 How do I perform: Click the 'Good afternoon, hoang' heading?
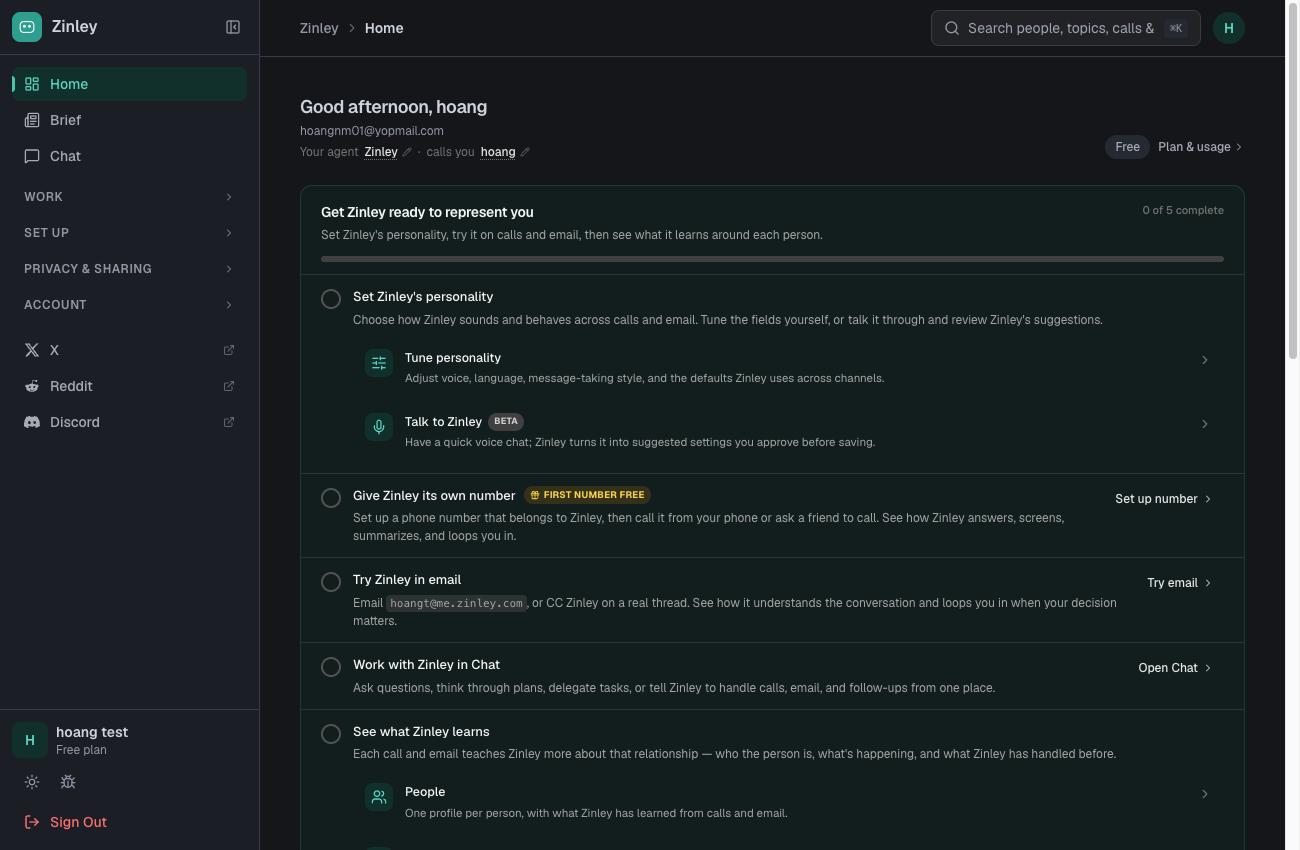(x=394, y=107)
